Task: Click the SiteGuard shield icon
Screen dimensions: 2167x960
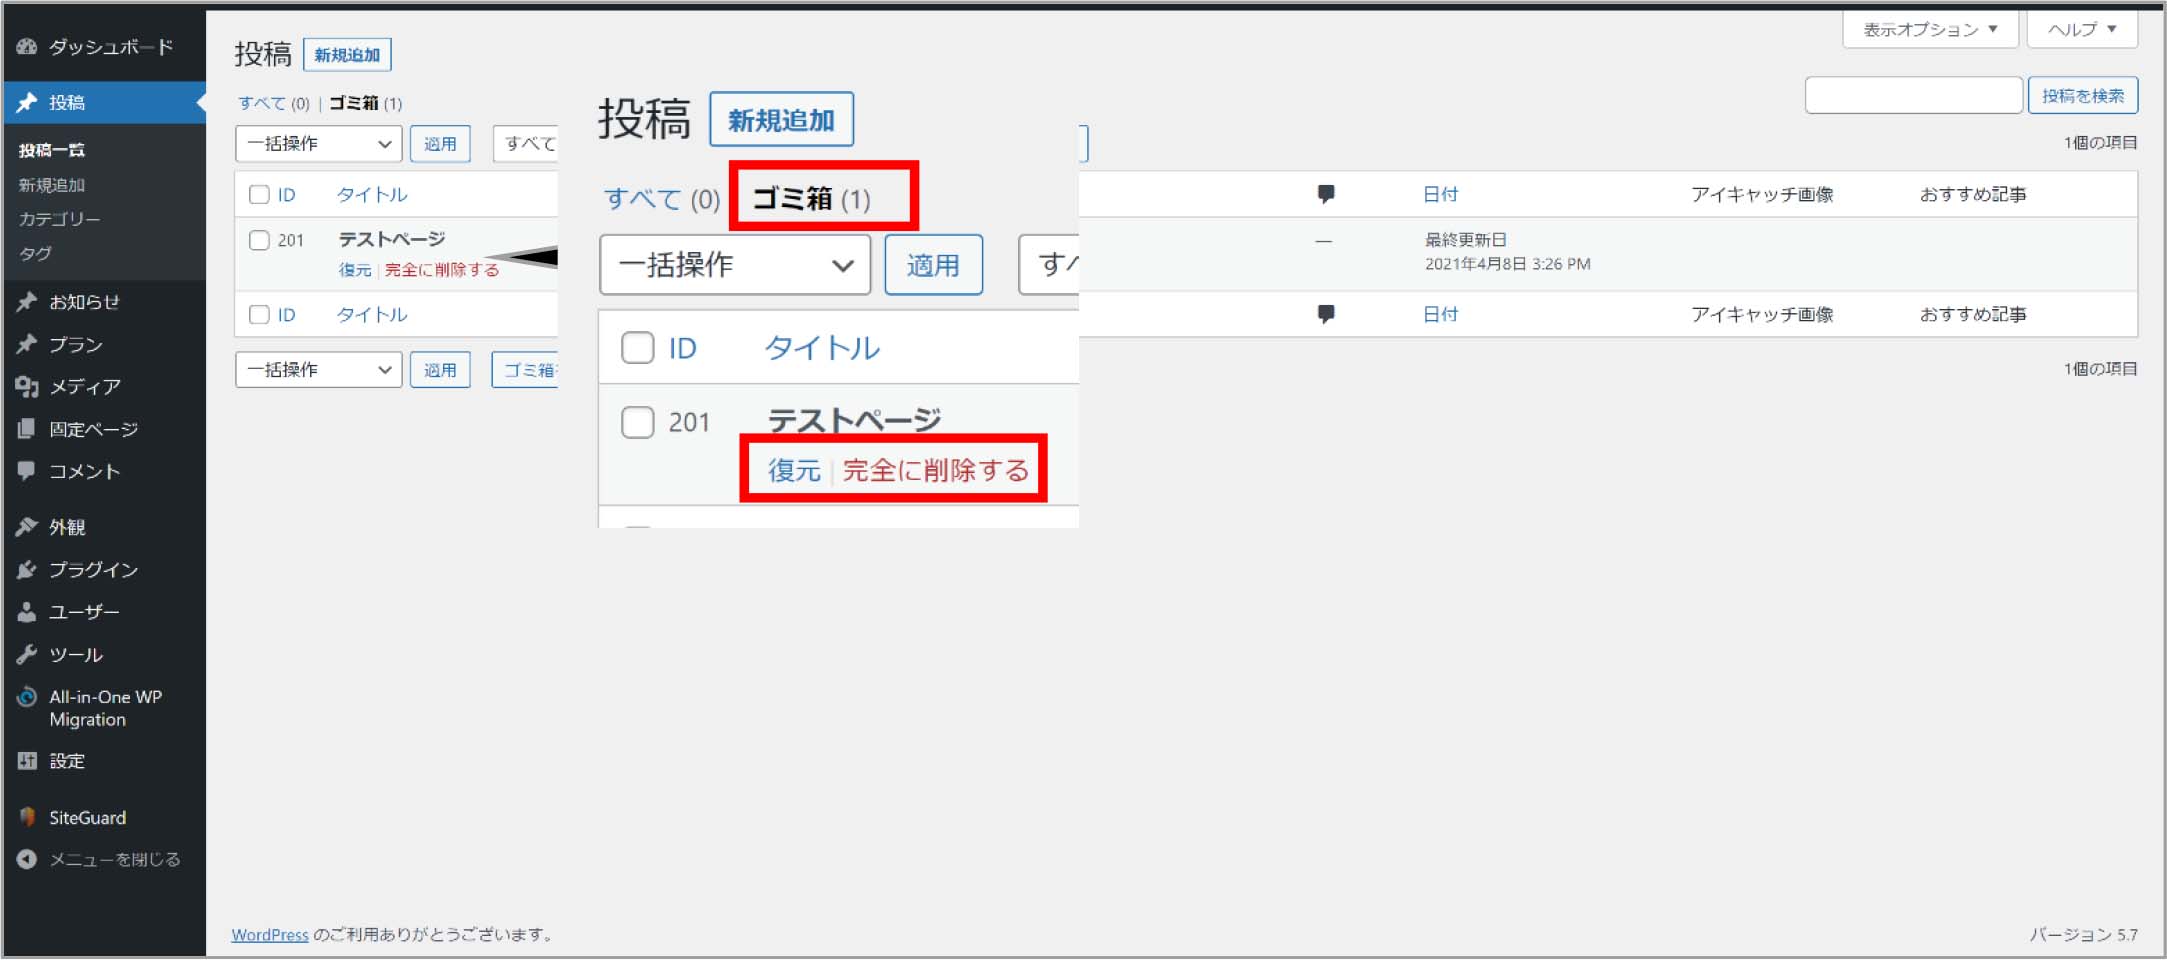Action: click(x=27, y=817)
